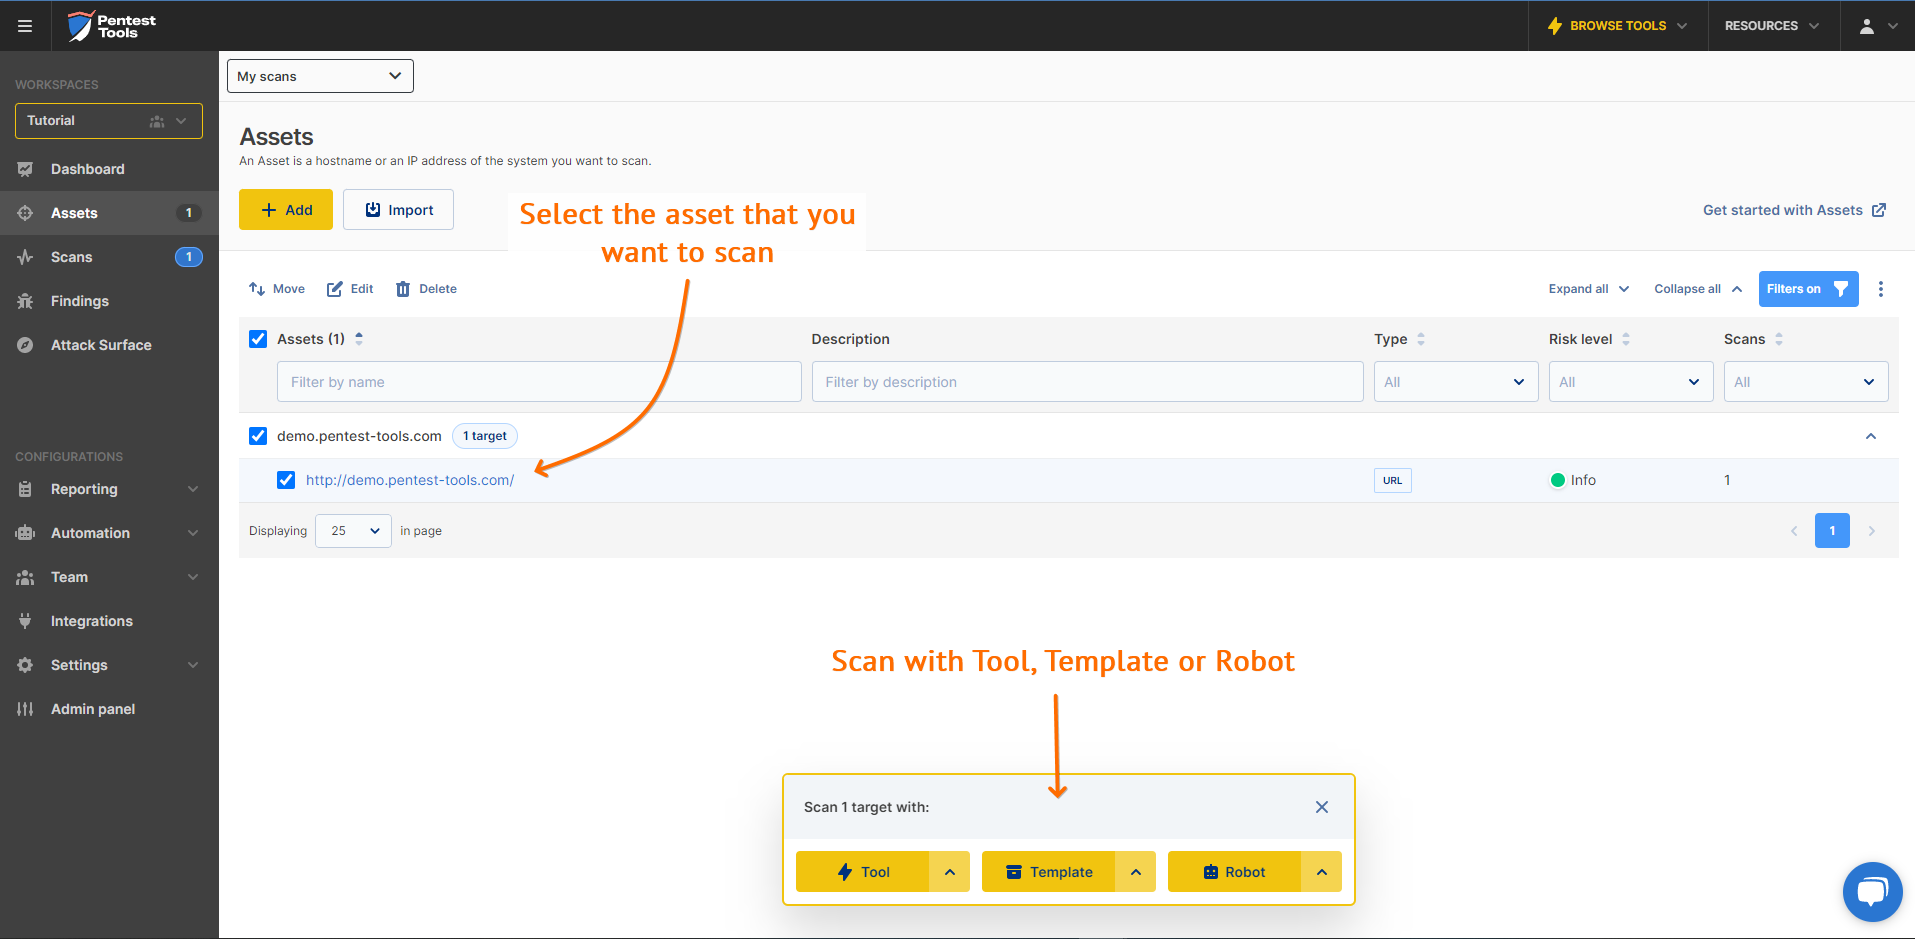Click the Findings bug icon
Screen dimensions: 1915x939
click(26, 301)
